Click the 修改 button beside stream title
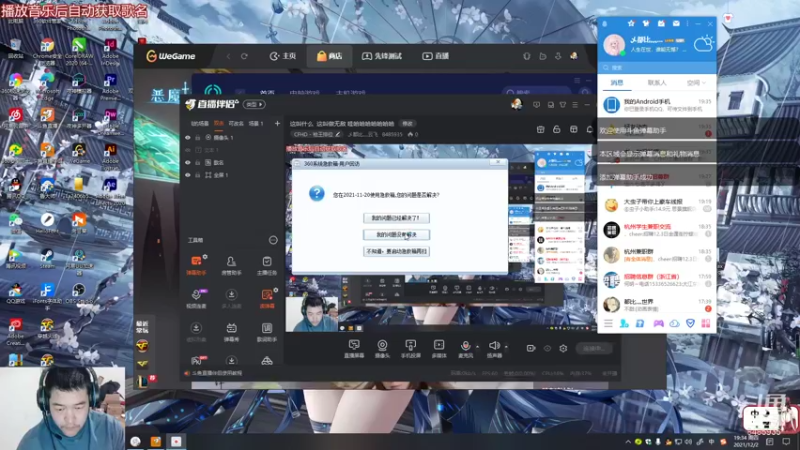This screenshot has width=800, height=450. pos(407,123)
